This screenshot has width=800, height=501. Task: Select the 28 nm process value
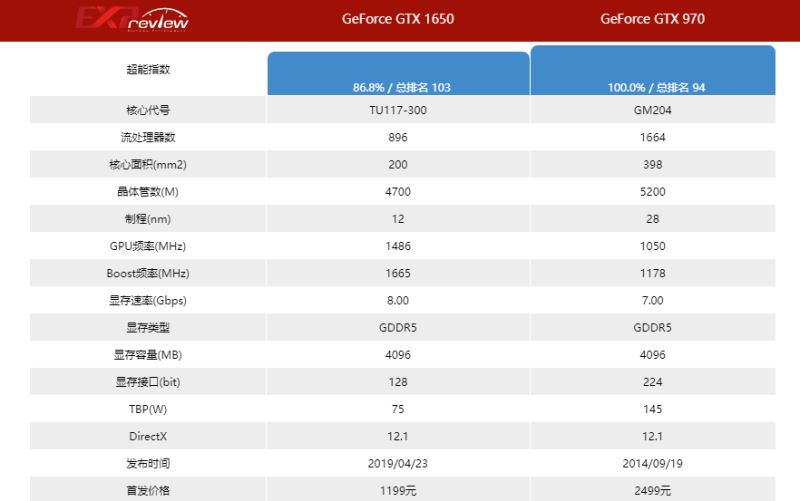pyautogui.click(x=653, y=218)
